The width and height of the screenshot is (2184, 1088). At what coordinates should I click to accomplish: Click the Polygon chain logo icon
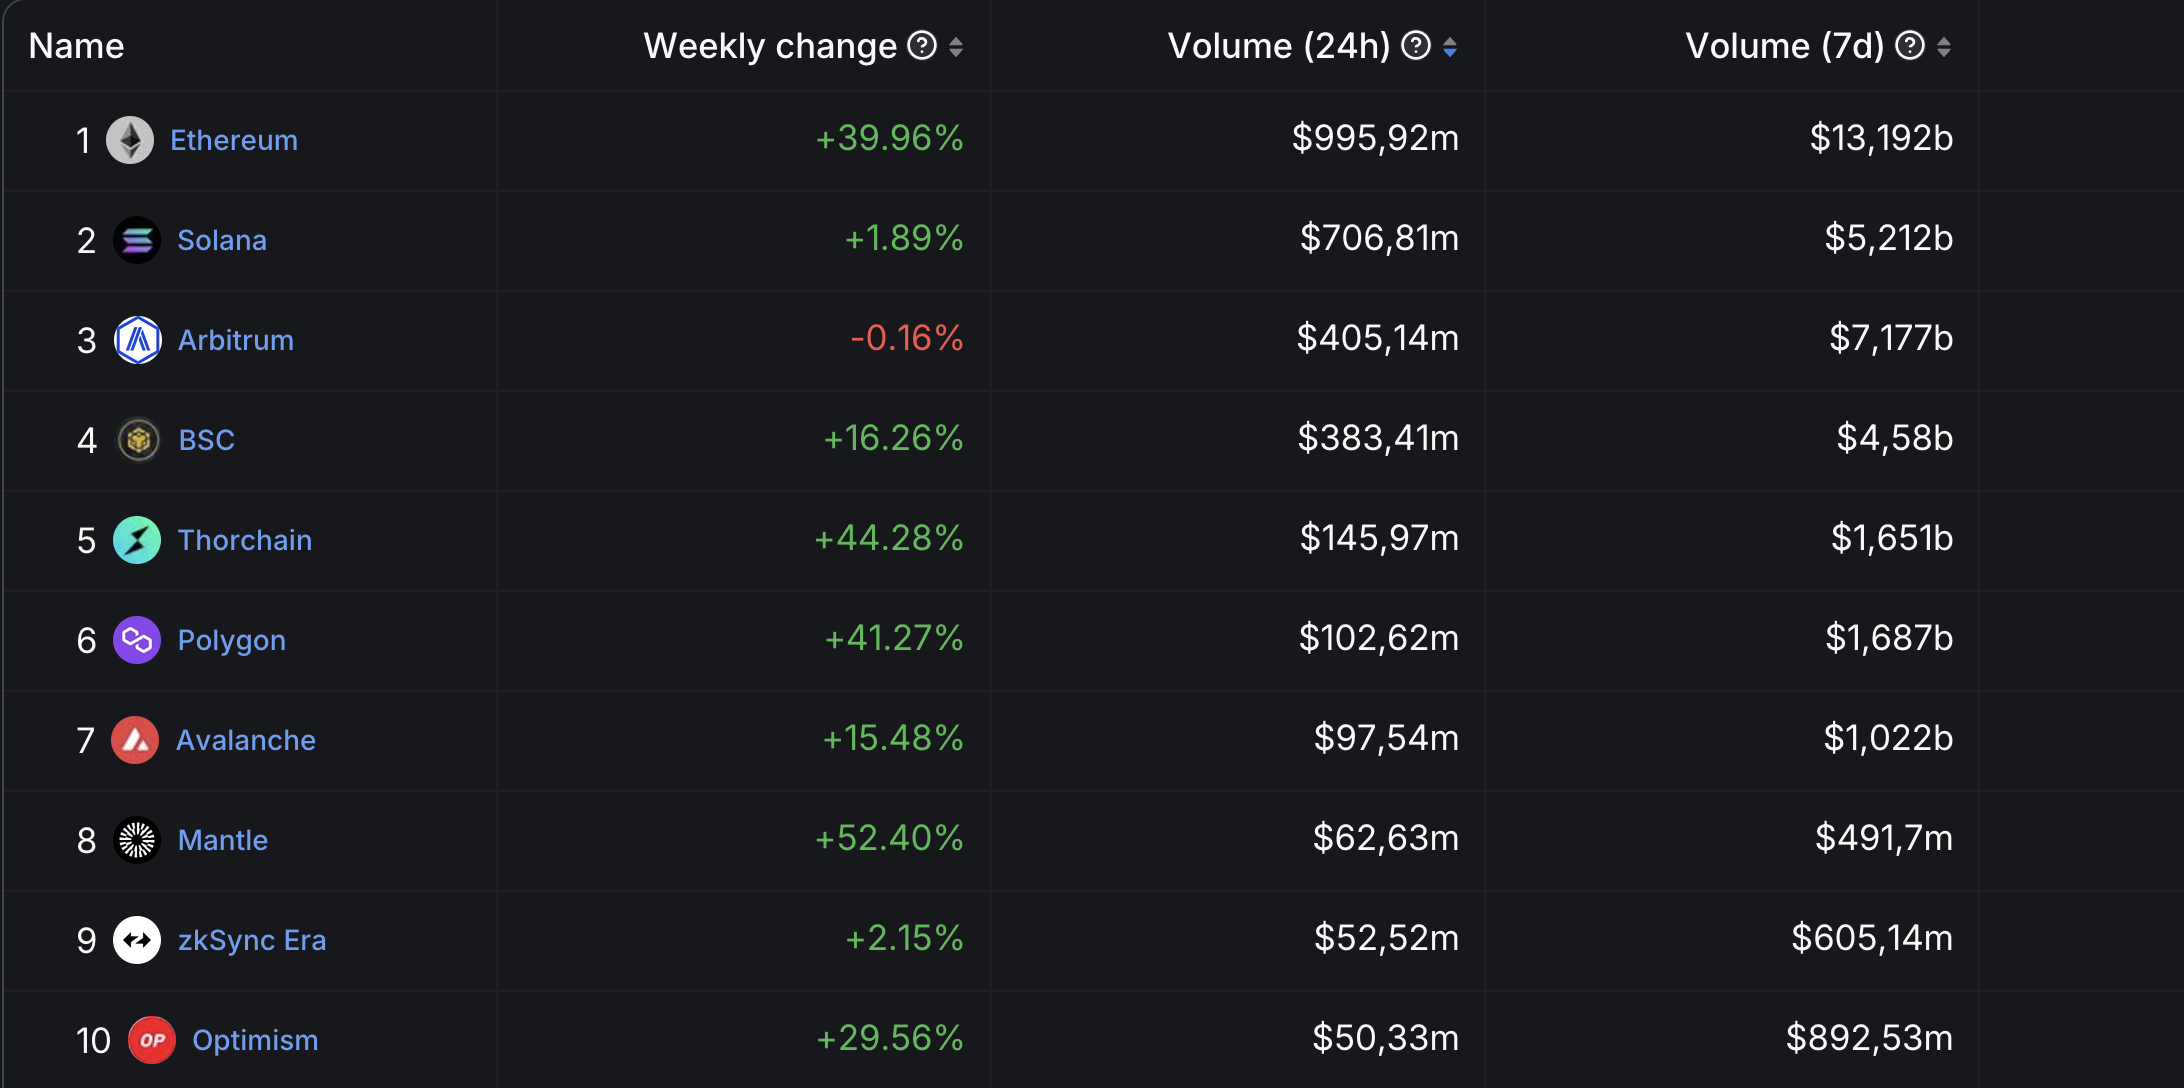point(137,640)
